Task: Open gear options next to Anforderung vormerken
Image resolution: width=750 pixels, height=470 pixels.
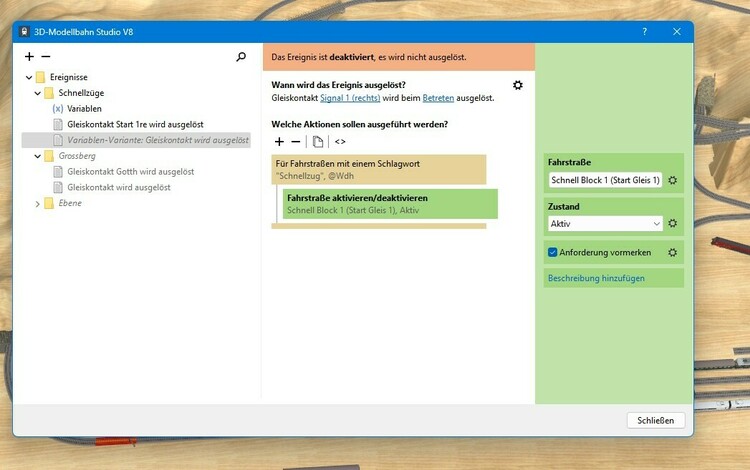Action: pyautogui.click(x=673, y=252)
